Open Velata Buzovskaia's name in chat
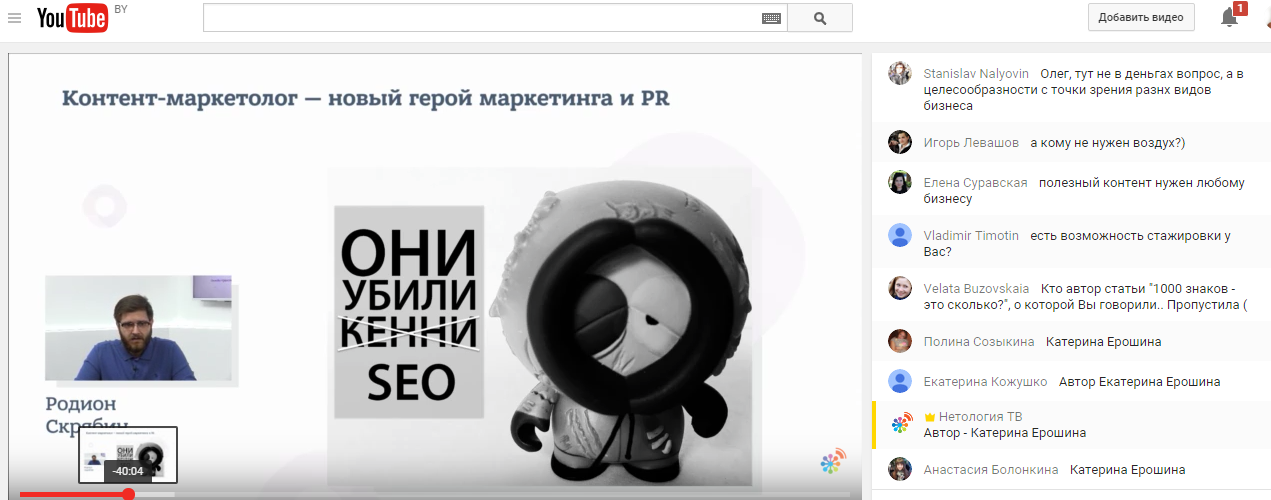This screenshot has height=500, width=1271. pyautogui.click(x=976, y=288)
